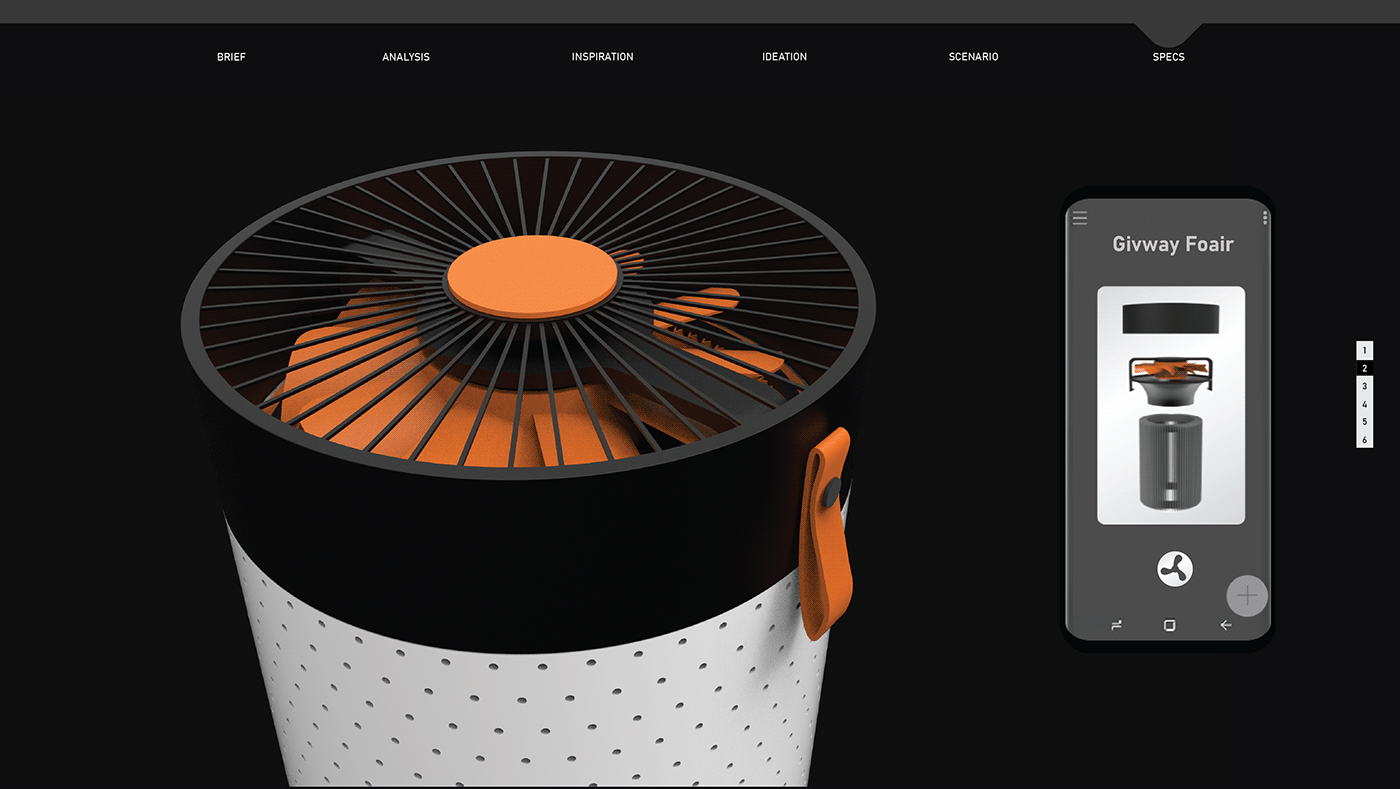Click the Givway Foair title text

pos(1173,244)
